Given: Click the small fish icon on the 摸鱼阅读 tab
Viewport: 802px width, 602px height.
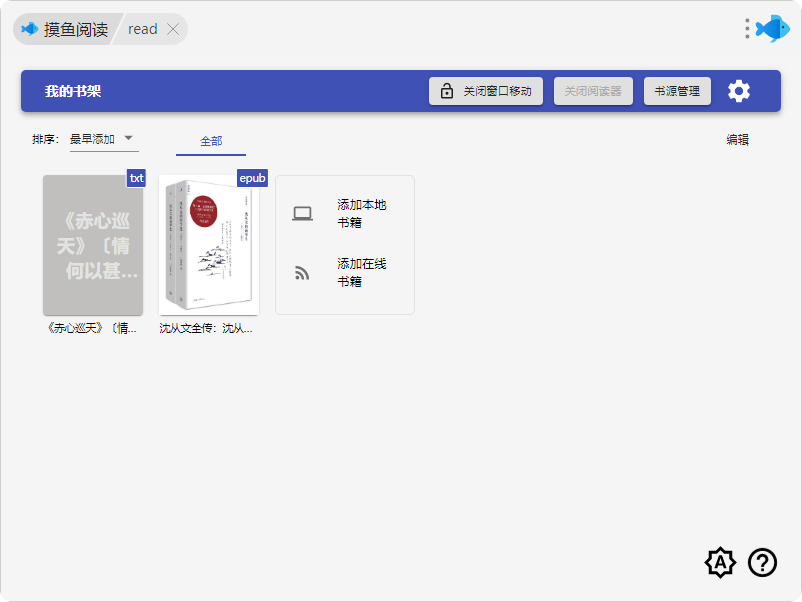Looking at the screenshot, I should (x=30, y=29).
